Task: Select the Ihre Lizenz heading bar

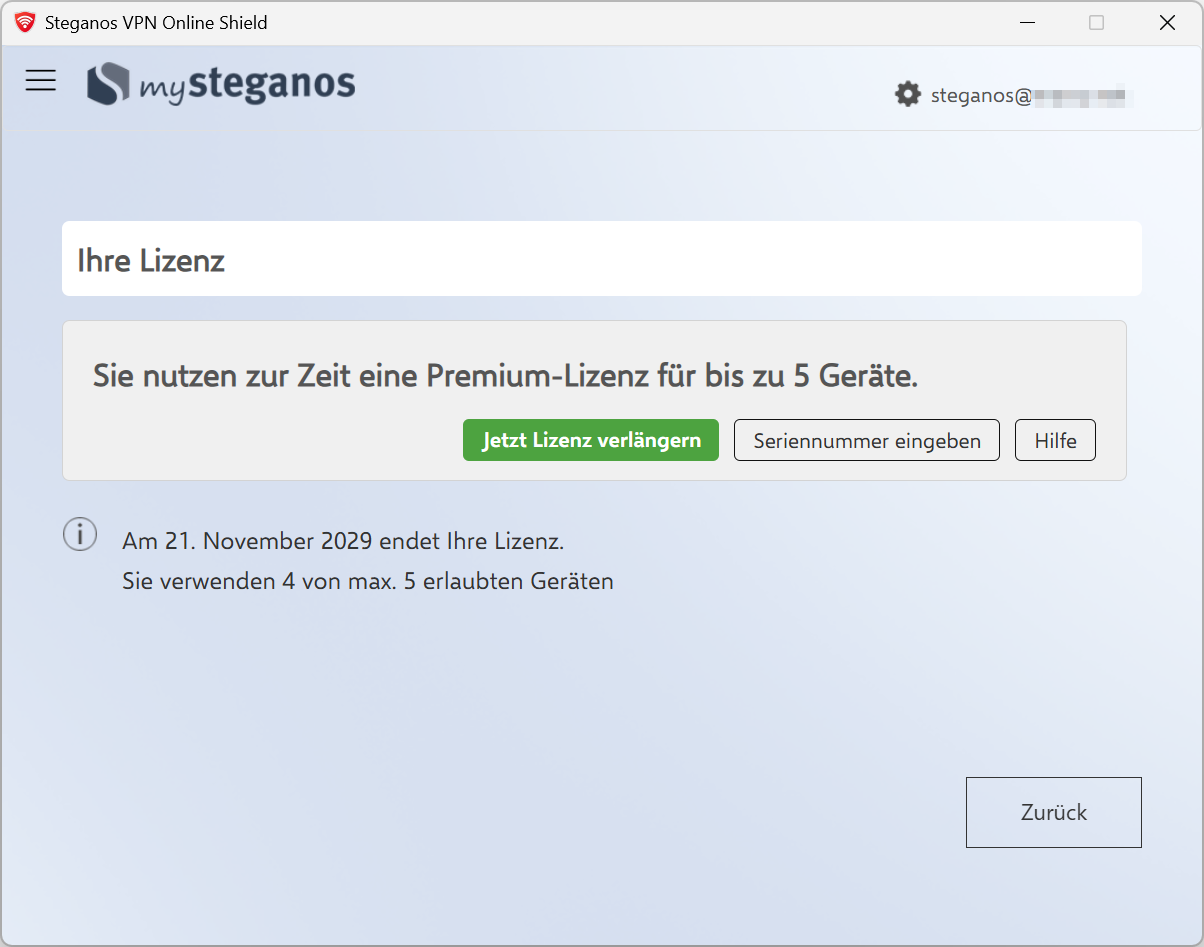Action: (x=601, y=259)
